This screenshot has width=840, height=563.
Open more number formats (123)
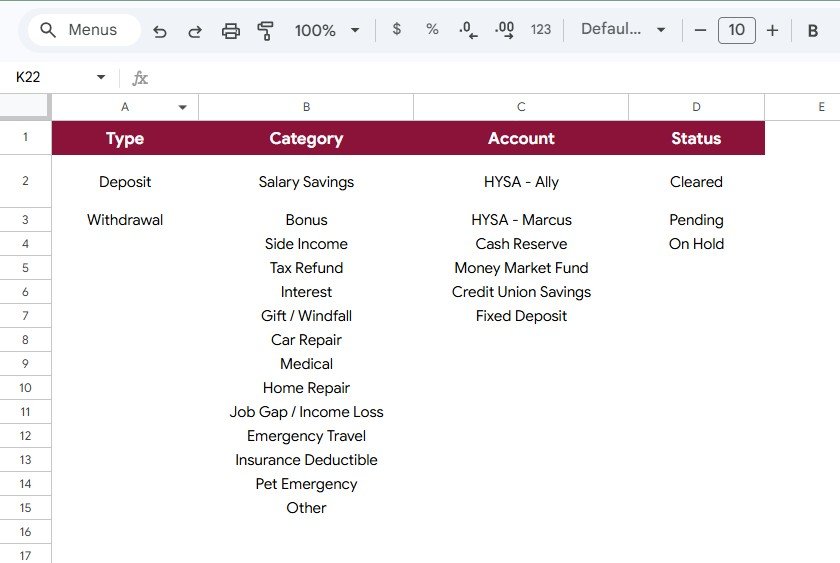click(x=541, y=29)
